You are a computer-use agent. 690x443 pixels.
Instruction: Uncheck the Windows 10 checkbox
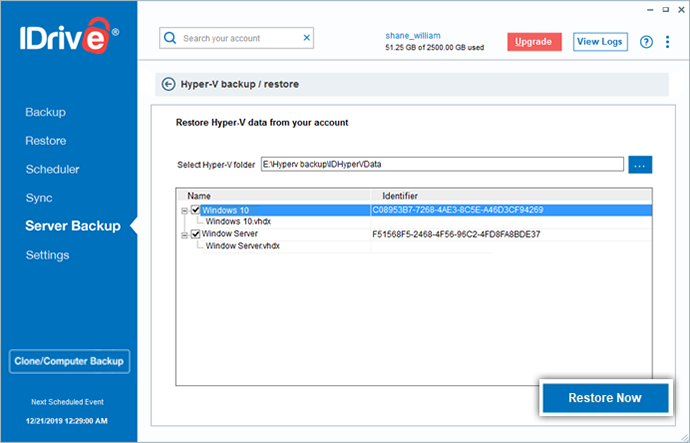[x=195, y=210]
